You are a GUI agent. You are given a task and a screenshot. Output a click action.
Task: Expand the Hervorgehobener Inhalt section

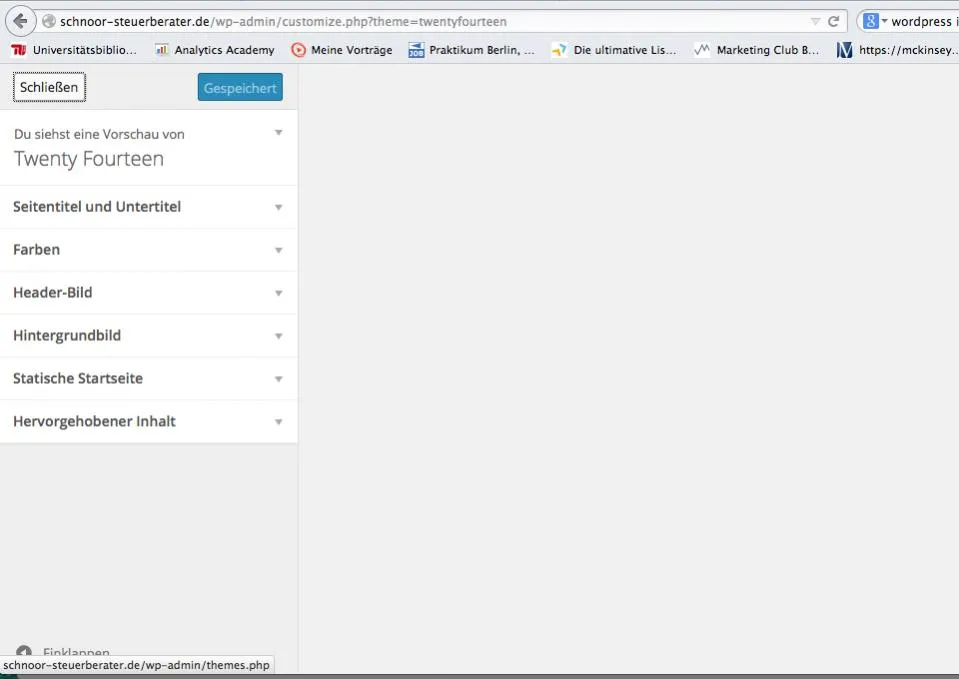click(149, 421)
